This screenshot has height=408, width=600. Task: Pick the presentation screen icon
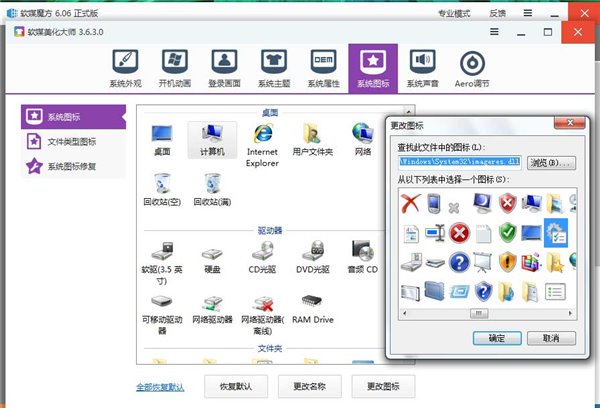click(483, 262)
